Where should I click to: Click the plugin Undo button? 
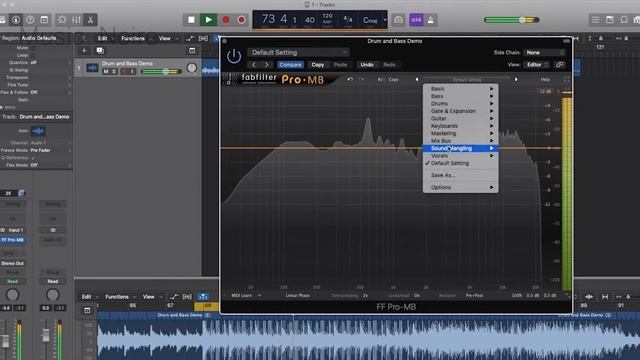(x=367, y=64)
